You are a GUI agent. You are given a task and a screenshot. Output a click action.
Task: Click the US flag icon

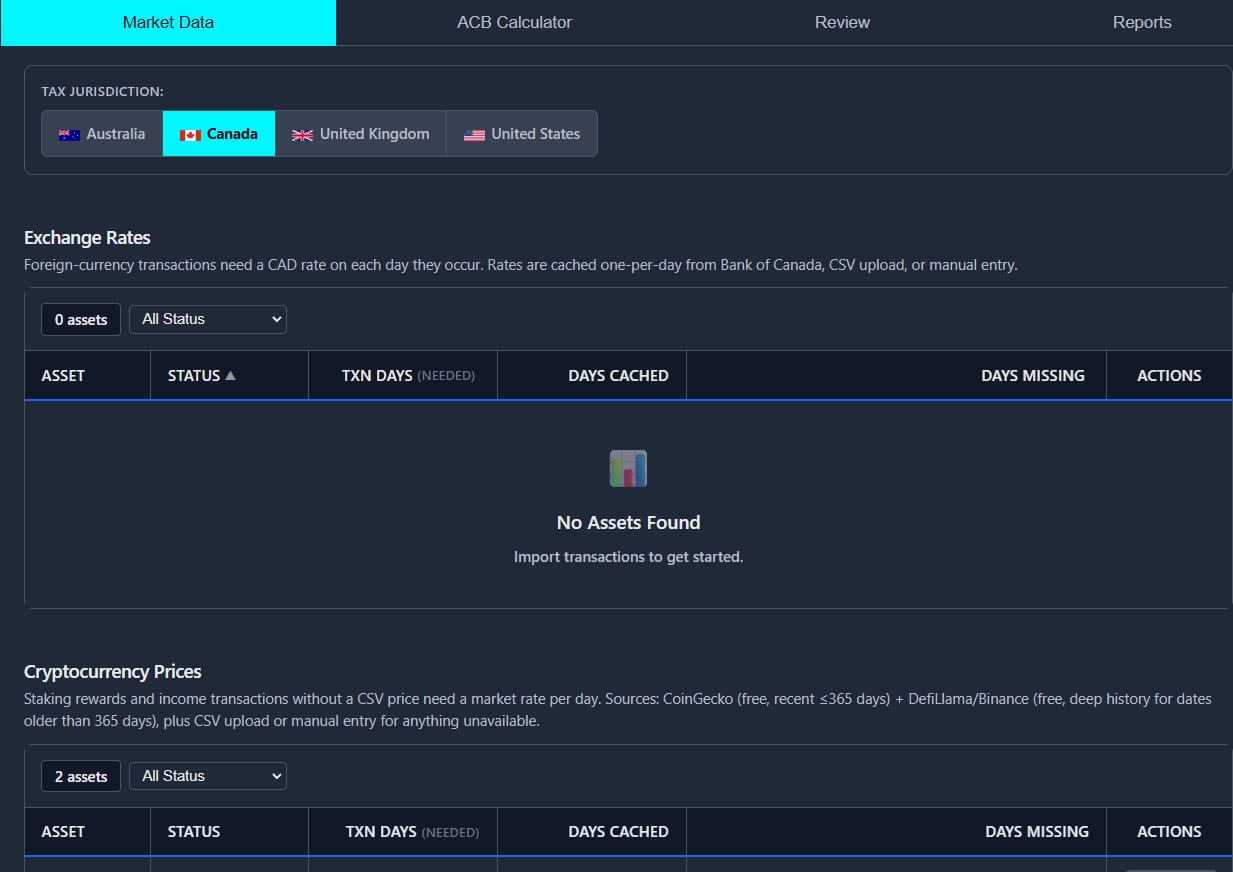click(x=474, y=135)
